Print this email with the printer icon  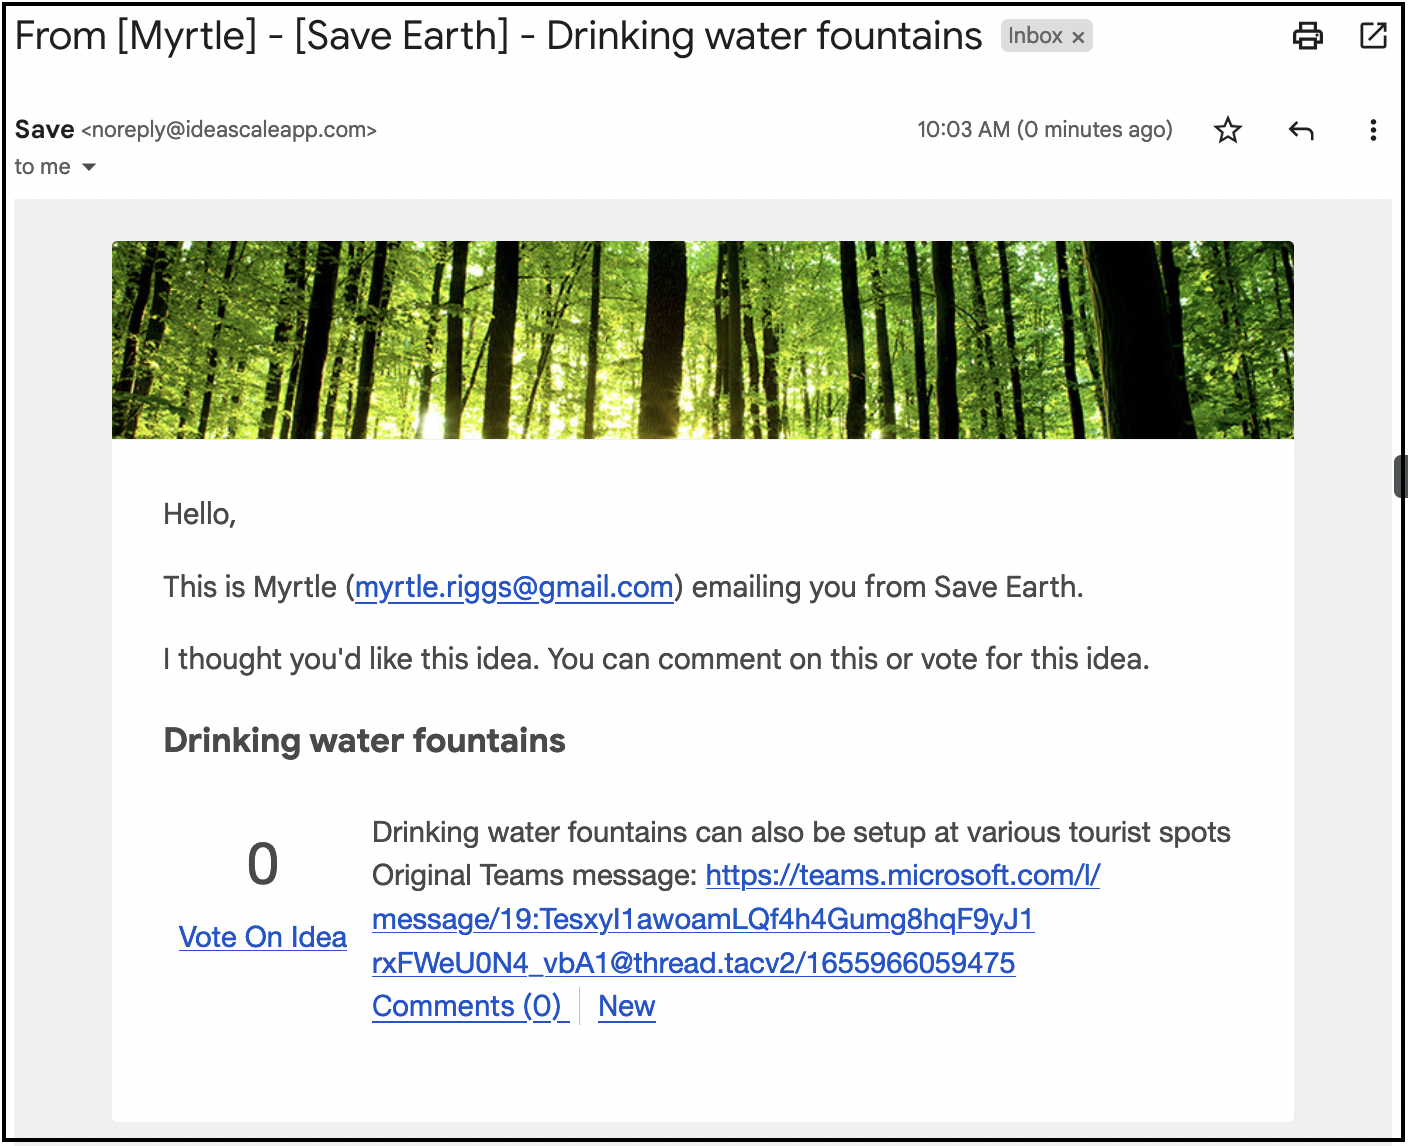coord(1308,36)
